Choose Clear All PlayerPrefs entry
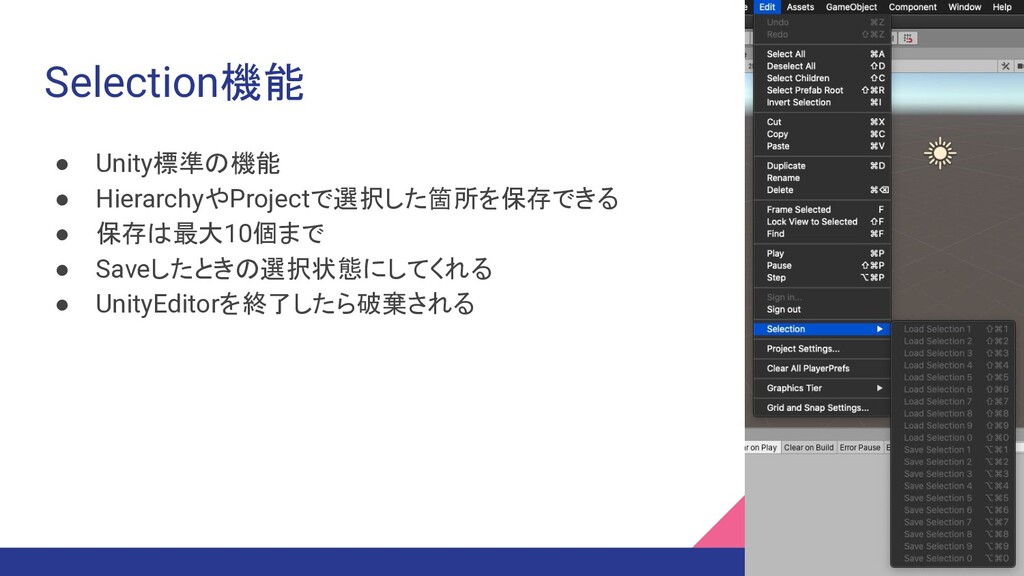1024x576 pixels. point(823,368)
